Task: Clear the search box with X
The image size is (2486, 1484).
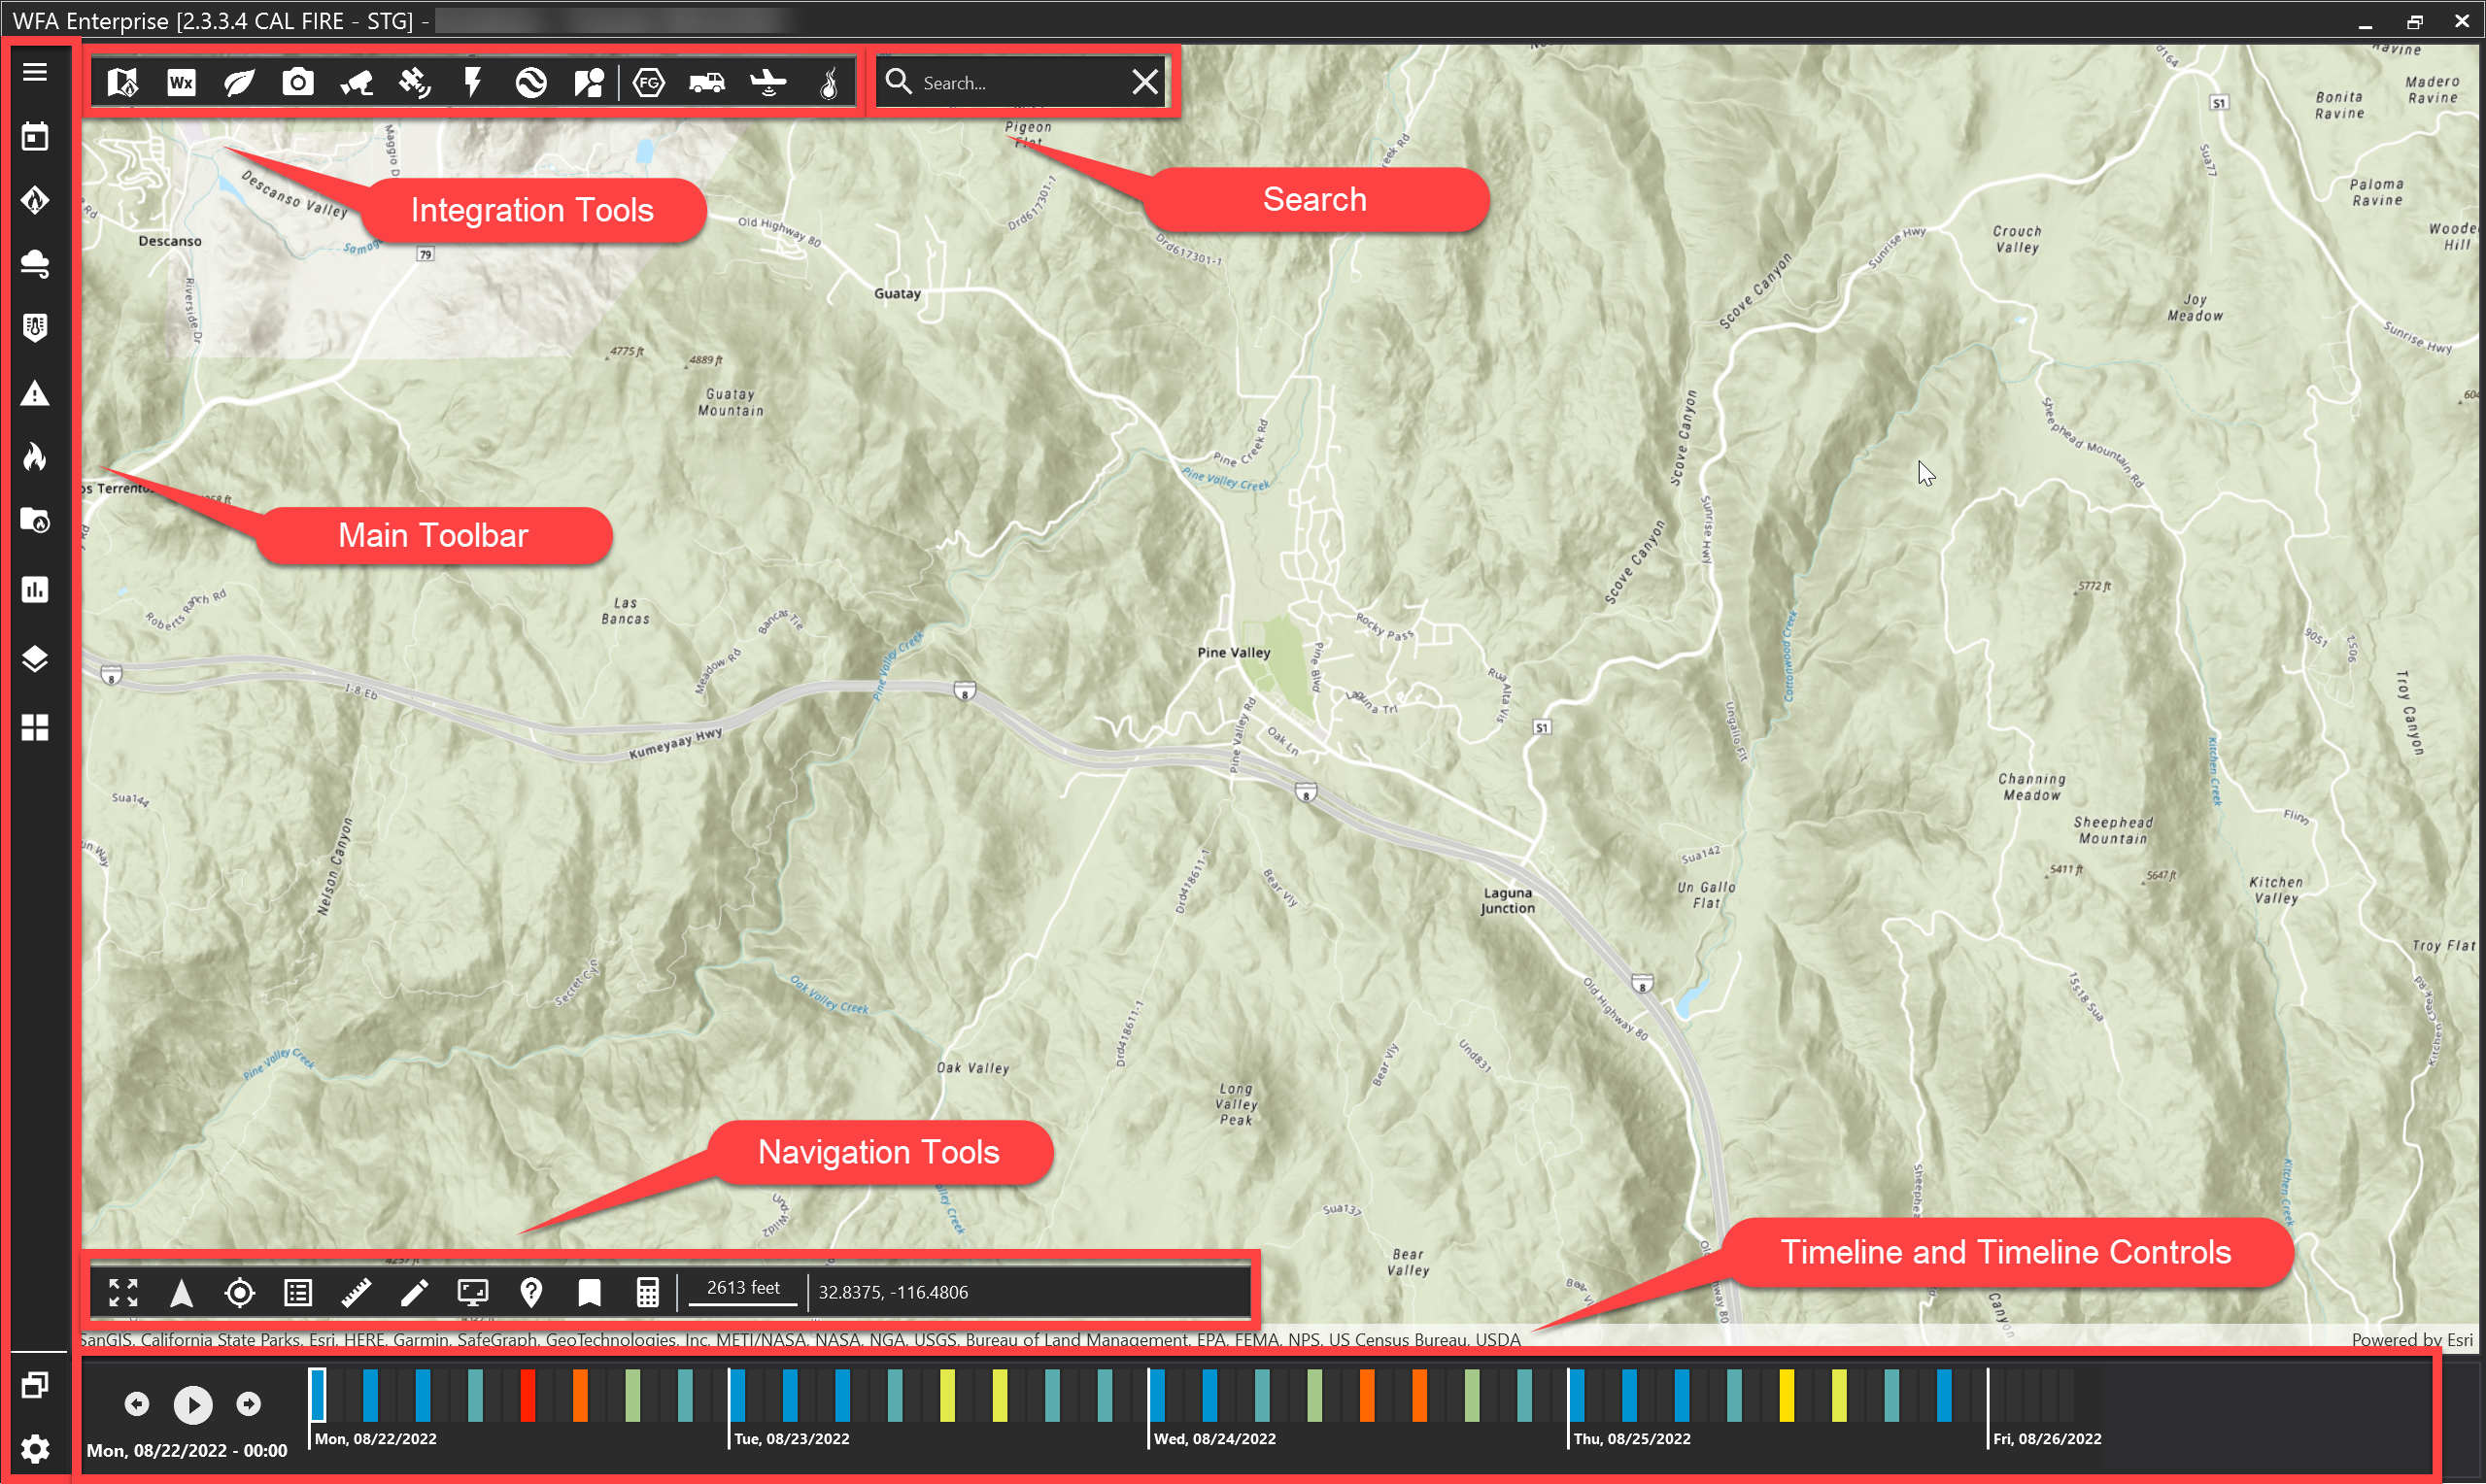Action: point(1145,82)
